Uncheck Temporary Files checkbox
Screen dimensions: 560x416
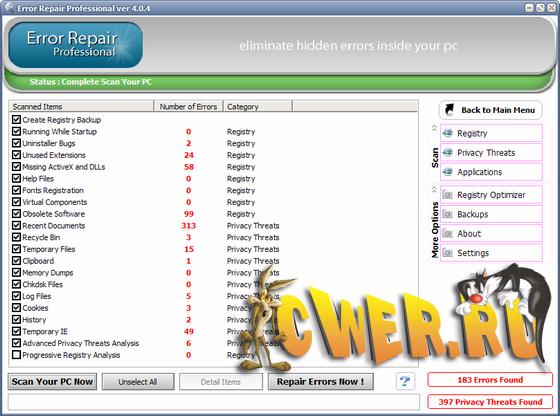(x=16, y=249)
